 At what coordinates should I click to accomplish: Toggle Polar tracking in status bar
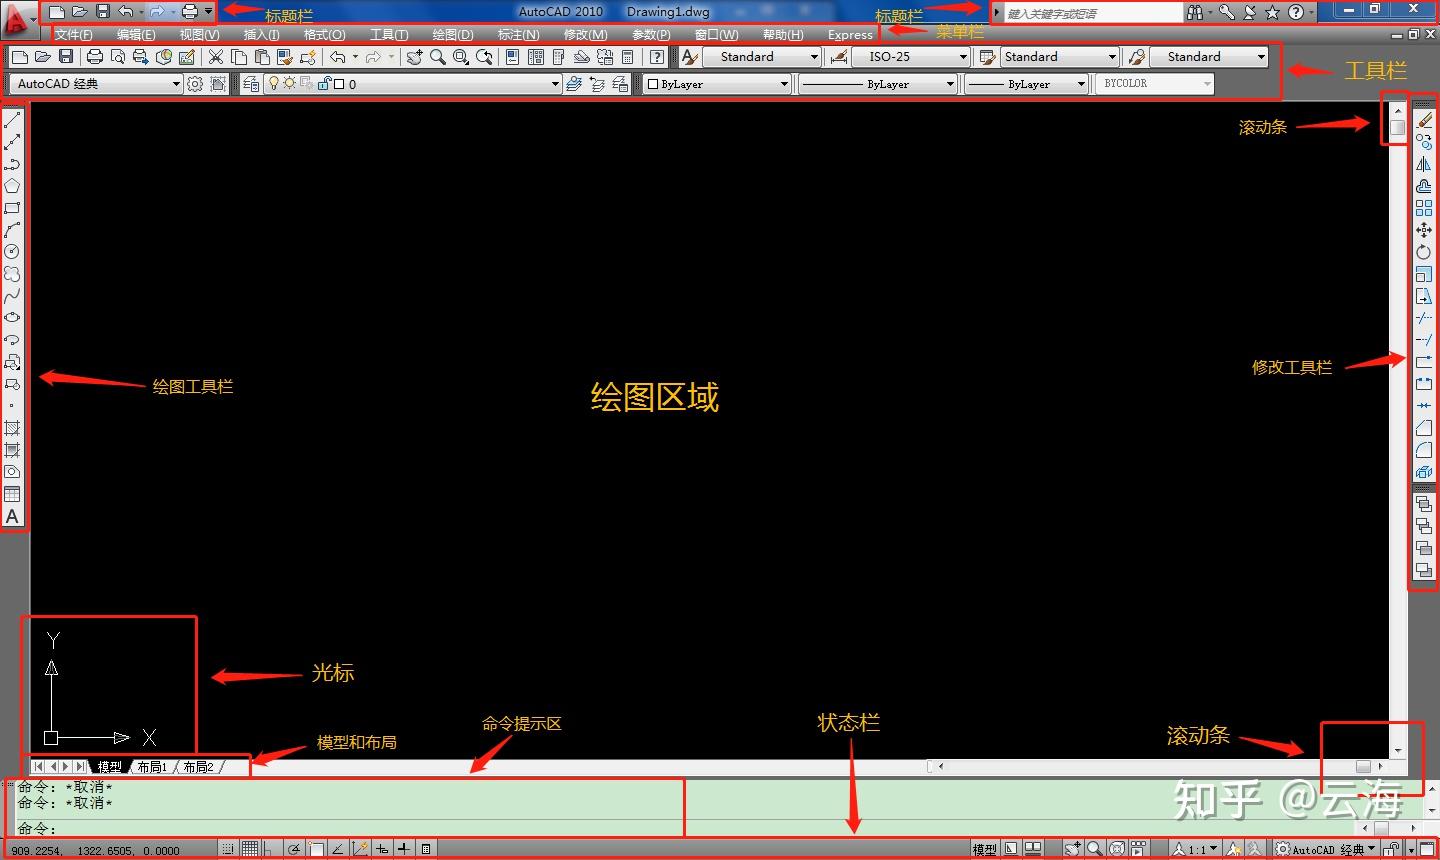point(294,849)
